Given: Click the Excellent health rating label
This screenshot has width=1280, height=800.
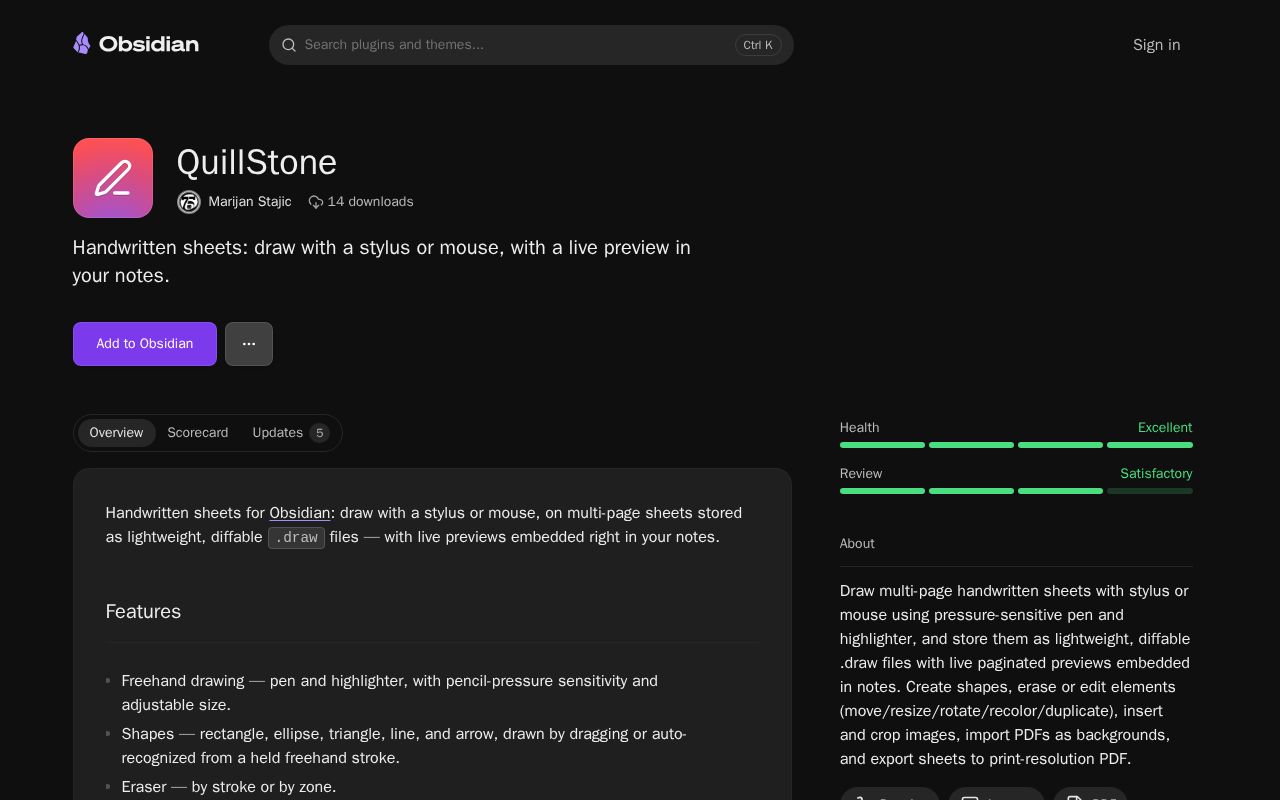Looking at the screenshot, I should [1165, 428].
